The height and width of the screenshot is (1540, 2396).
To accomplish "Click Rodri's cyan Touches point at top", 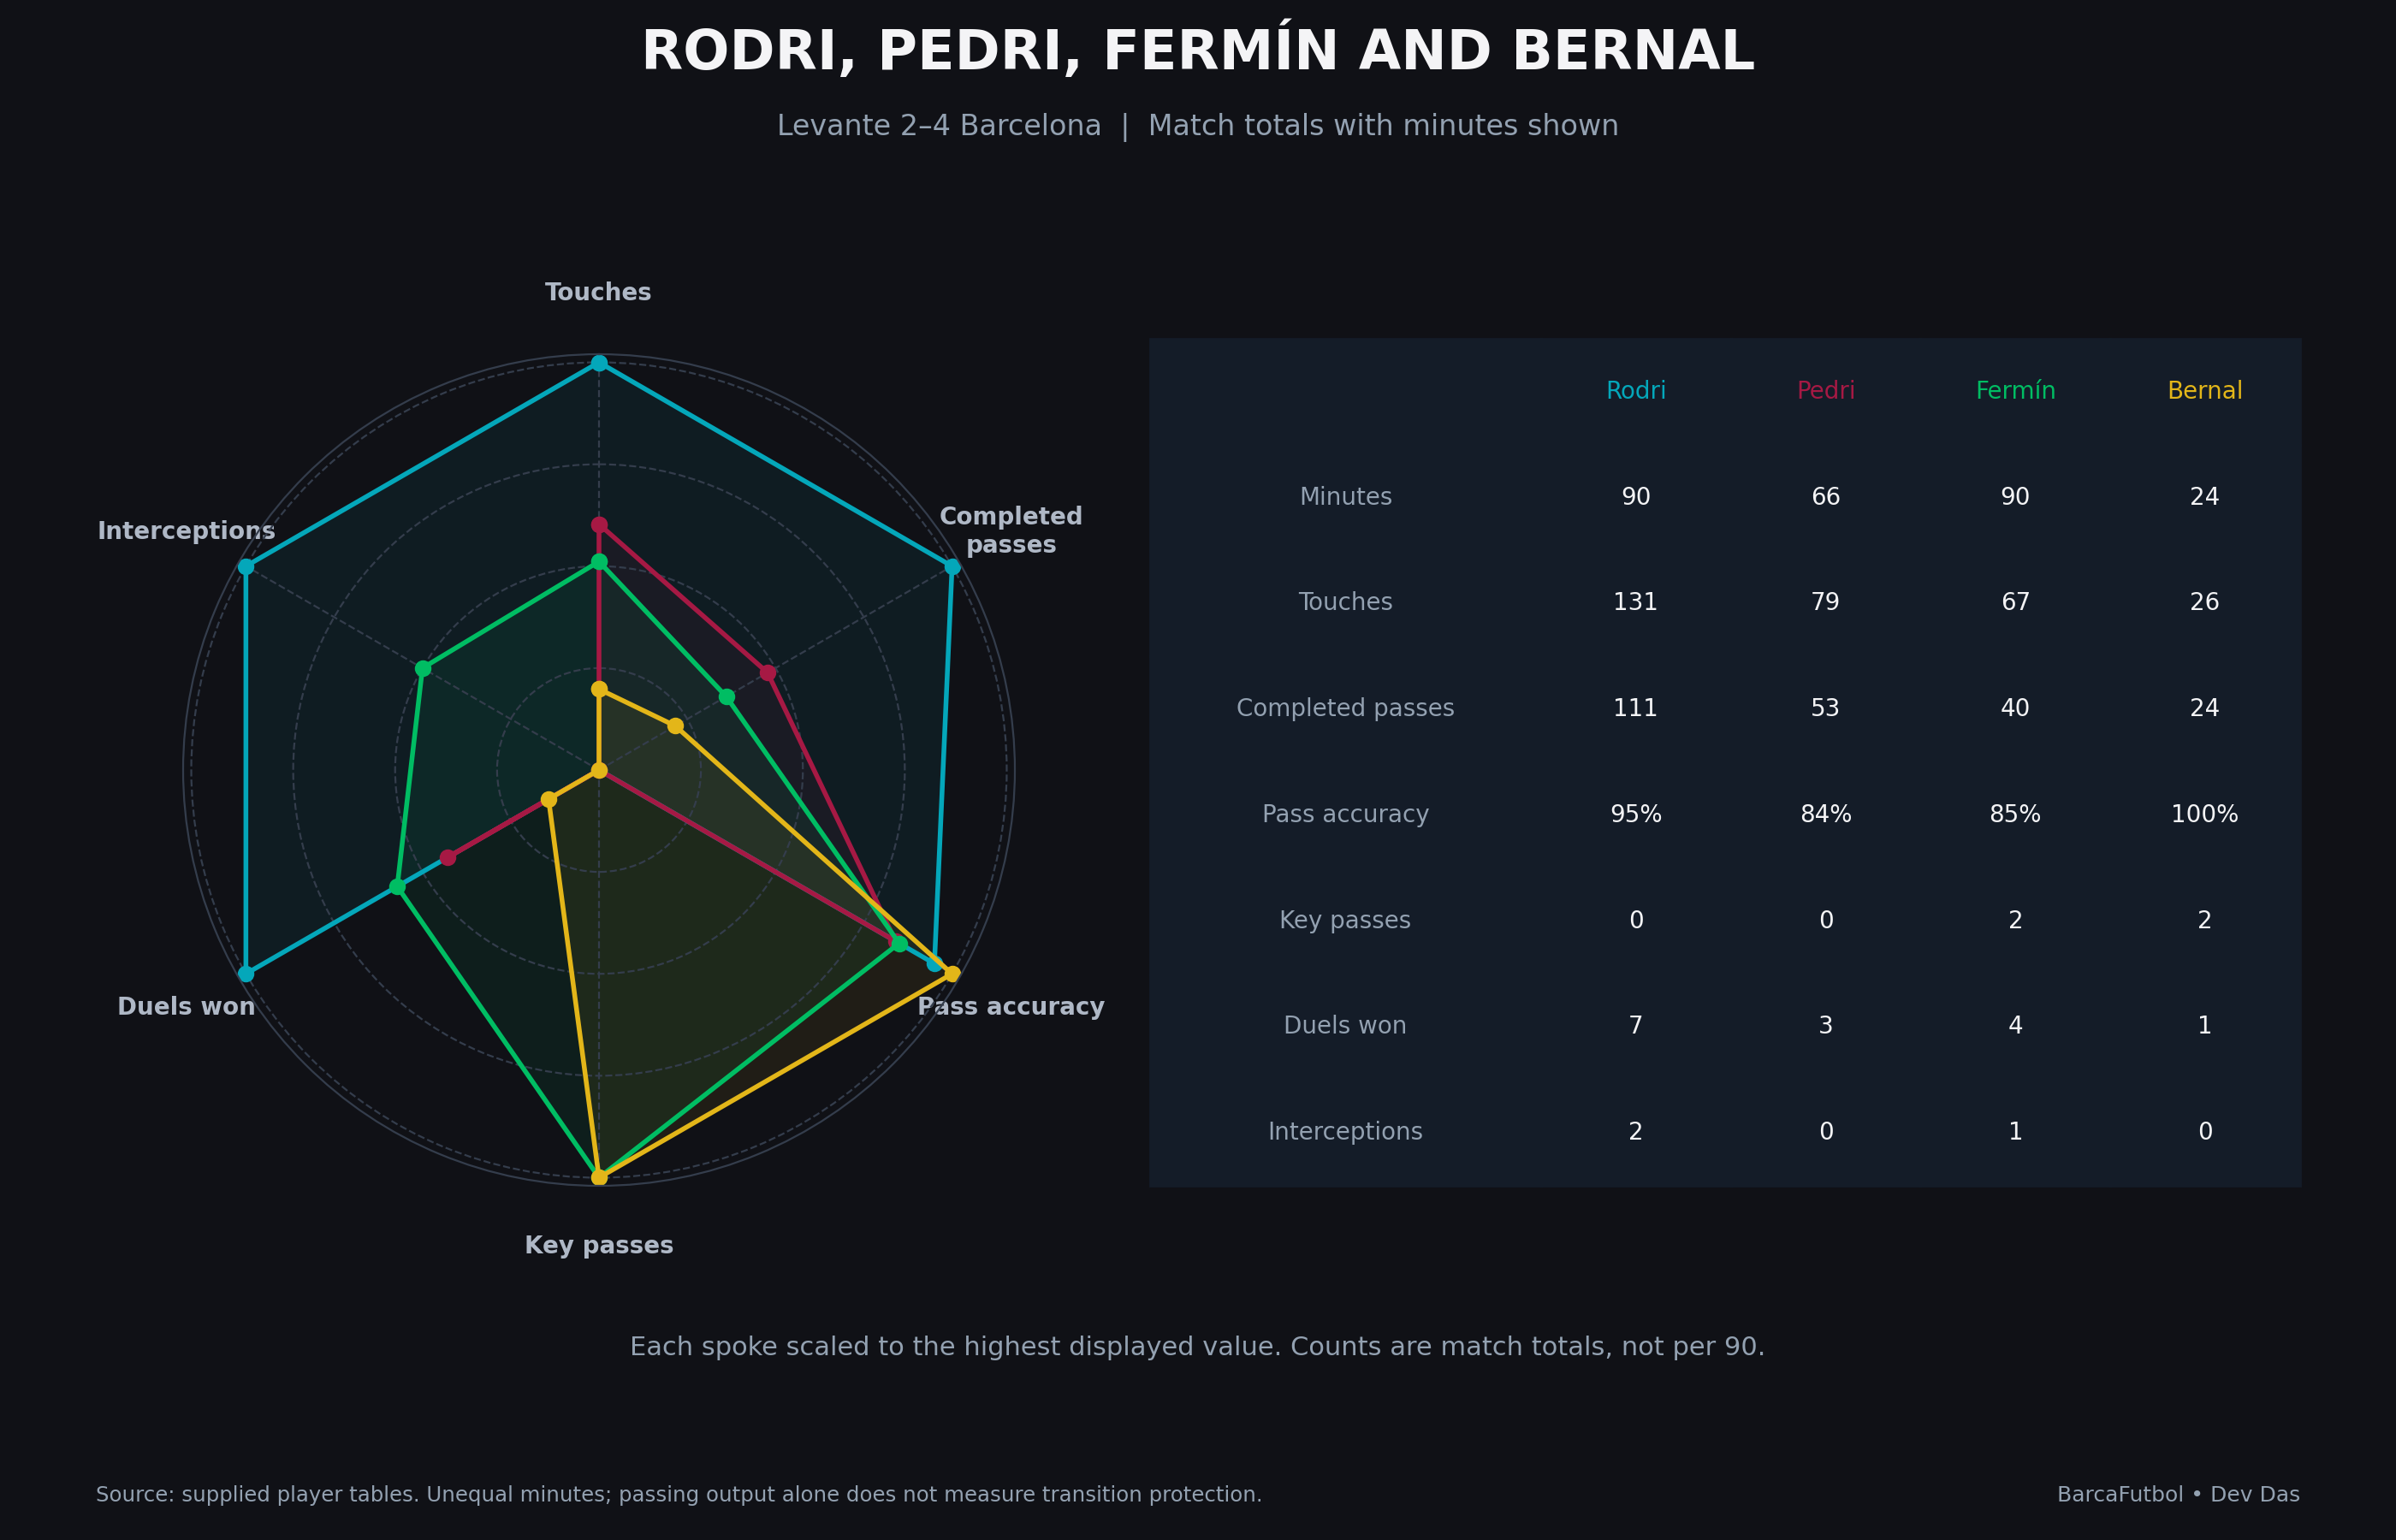I will click(599, 363).
